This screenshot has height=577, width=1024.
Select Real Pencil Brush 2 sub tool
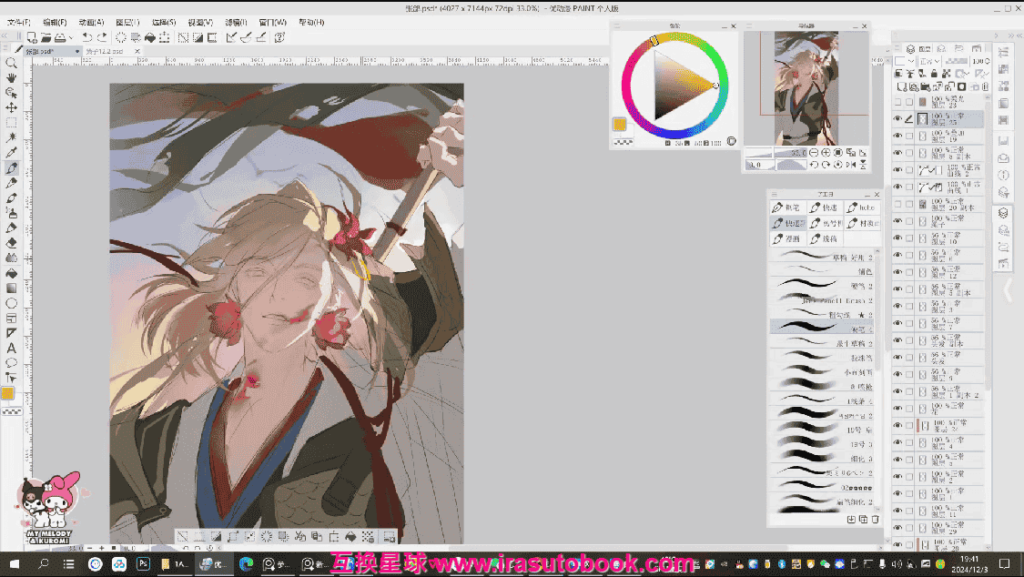pos(822,300)
